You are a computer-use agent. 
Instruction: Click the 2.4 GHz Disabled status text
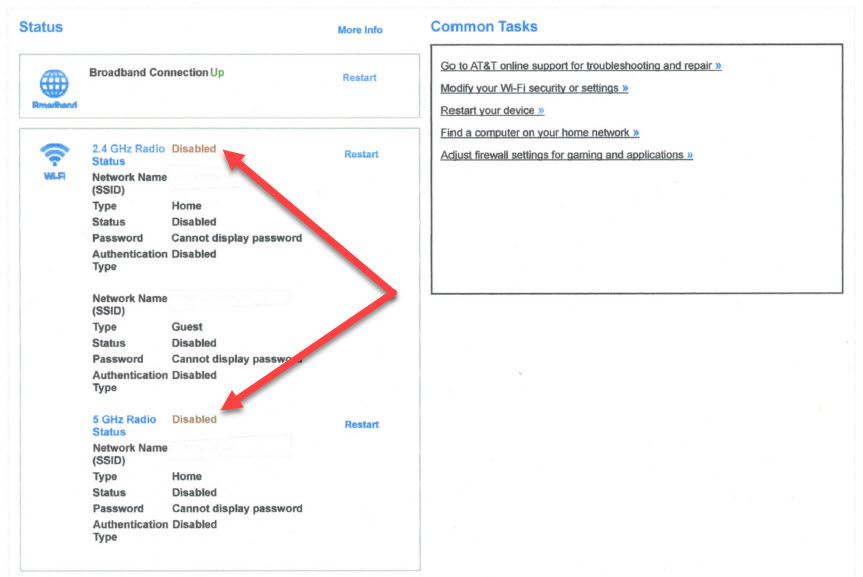[x=194, y=149]
